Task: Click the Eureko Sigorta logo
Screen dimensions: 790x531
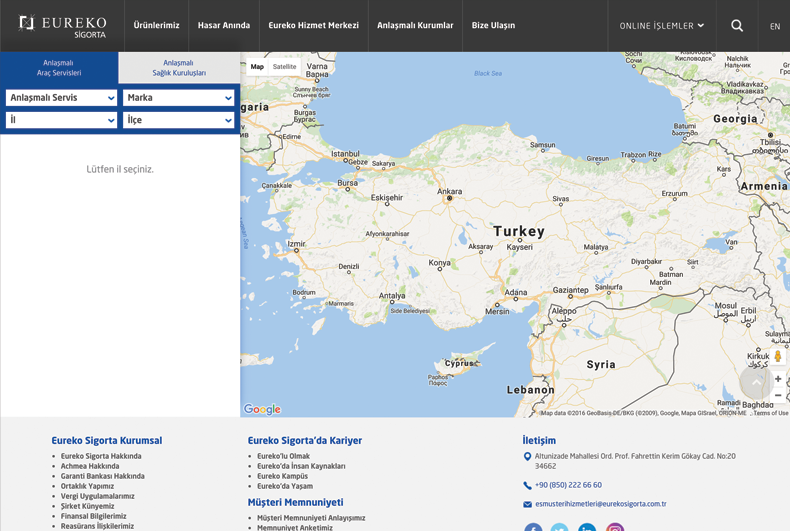Action: [62, 26]
